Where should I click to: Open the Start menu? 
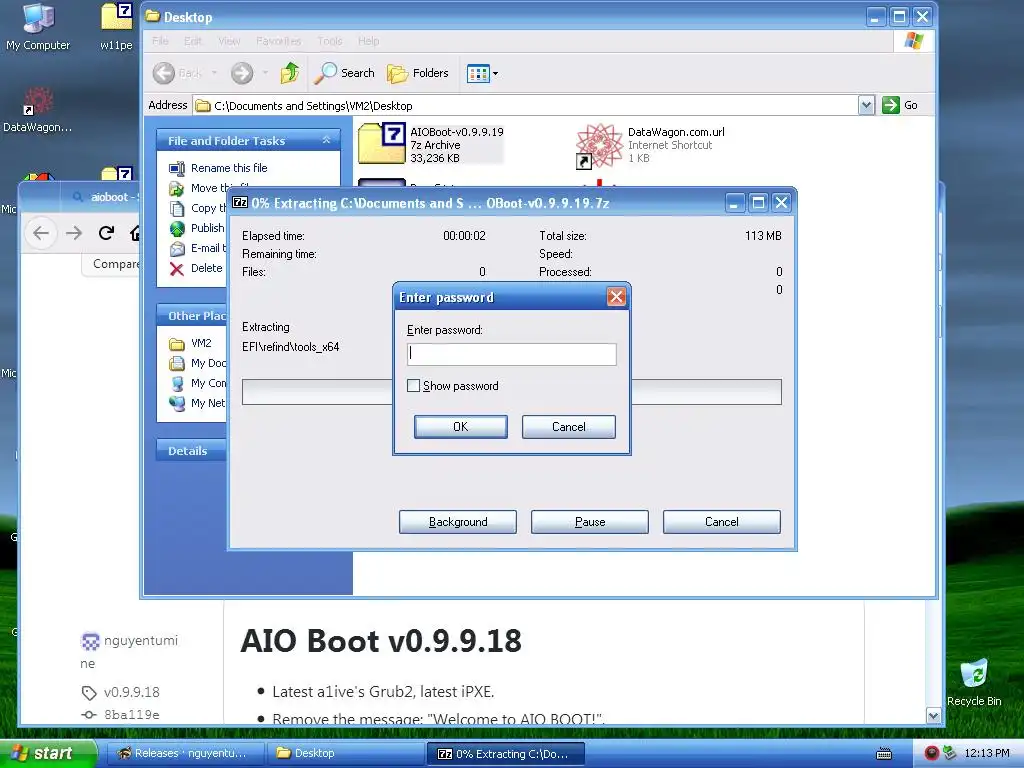[47, 753]
